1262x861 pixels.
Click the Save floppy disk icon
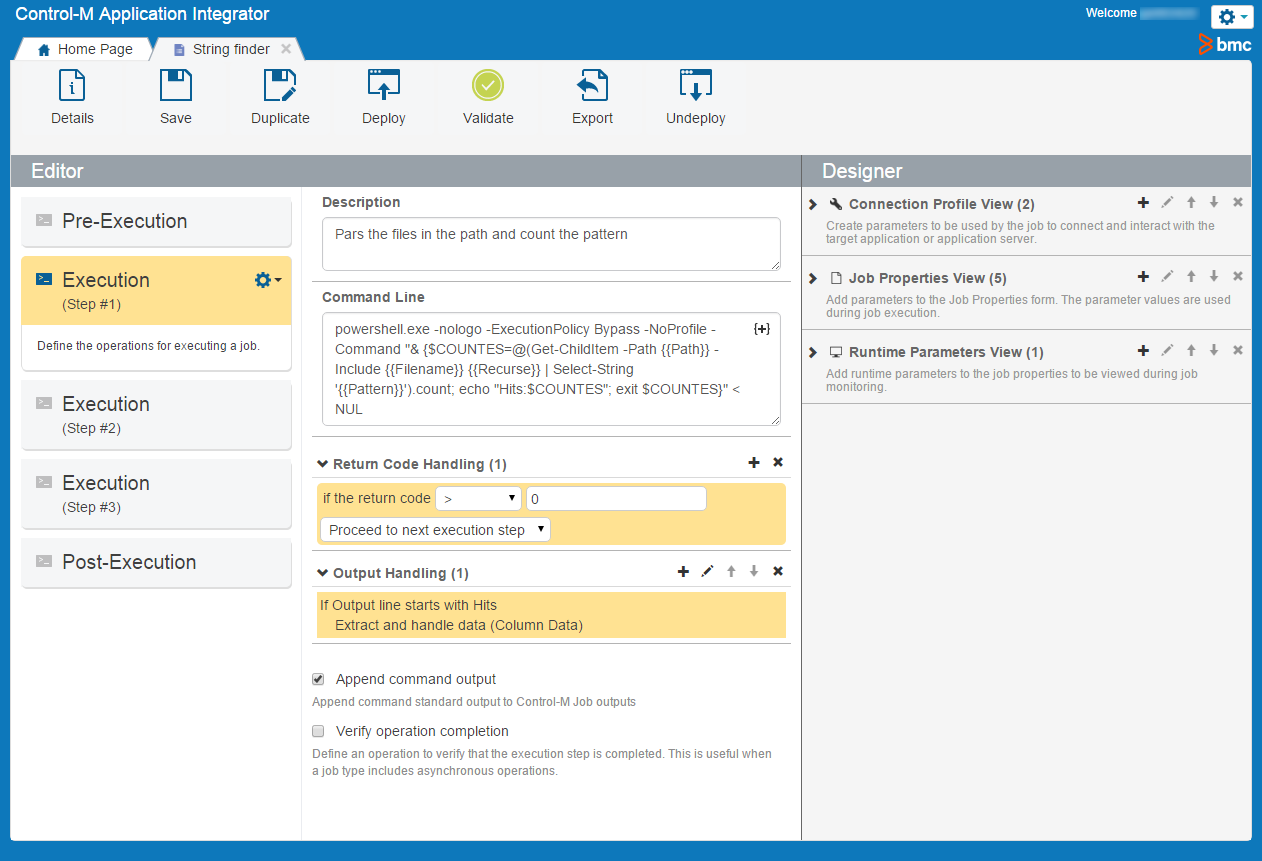(x=176, y=86)
